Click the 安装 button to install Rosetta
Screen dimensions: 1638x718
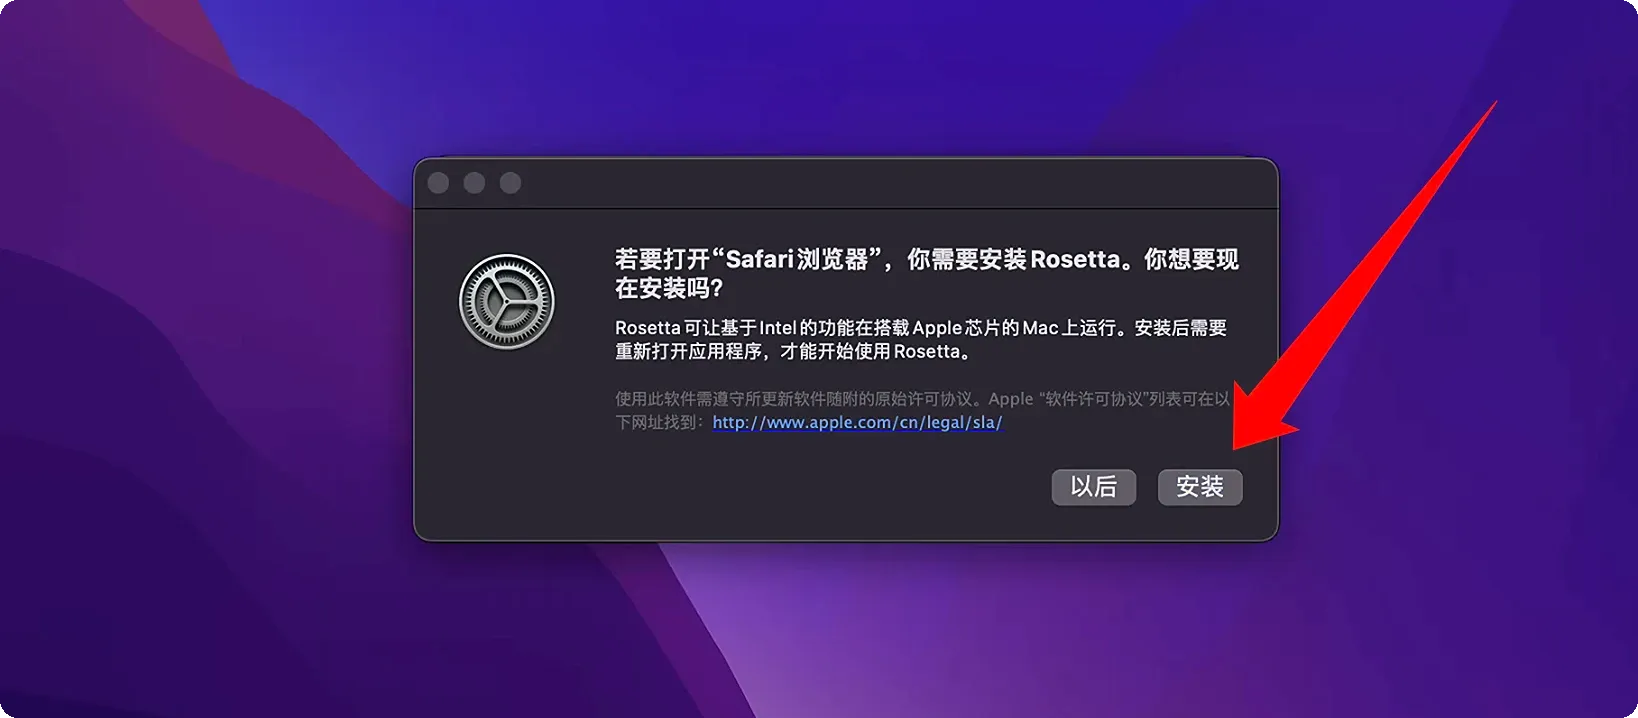[1199, 487]
